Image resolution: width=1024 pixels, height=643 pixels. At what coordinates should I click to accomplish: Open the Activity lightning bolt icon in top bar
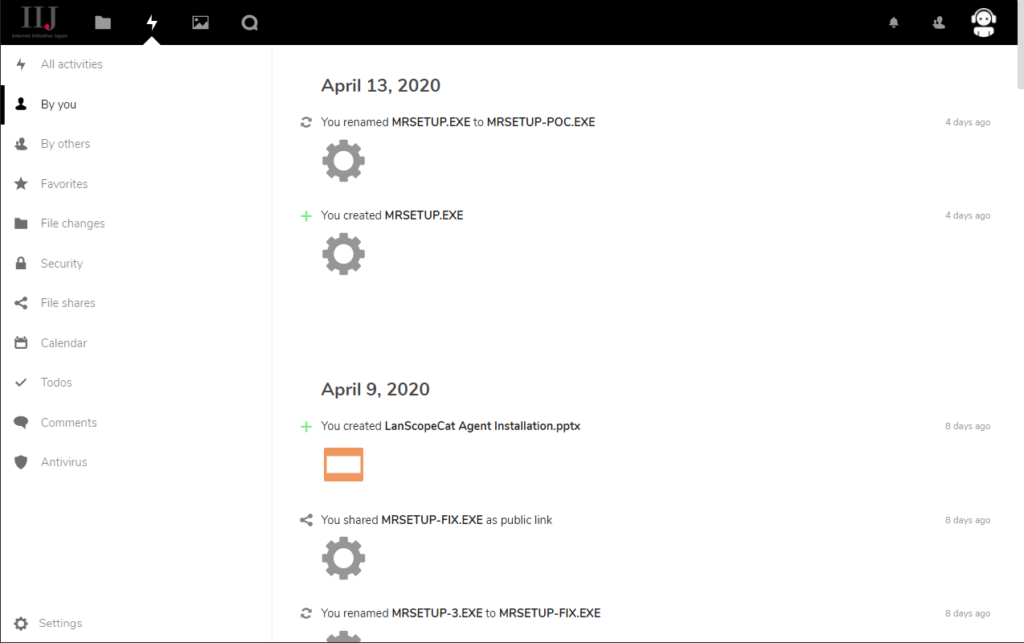pyautogui.click(x=152, y=22)
